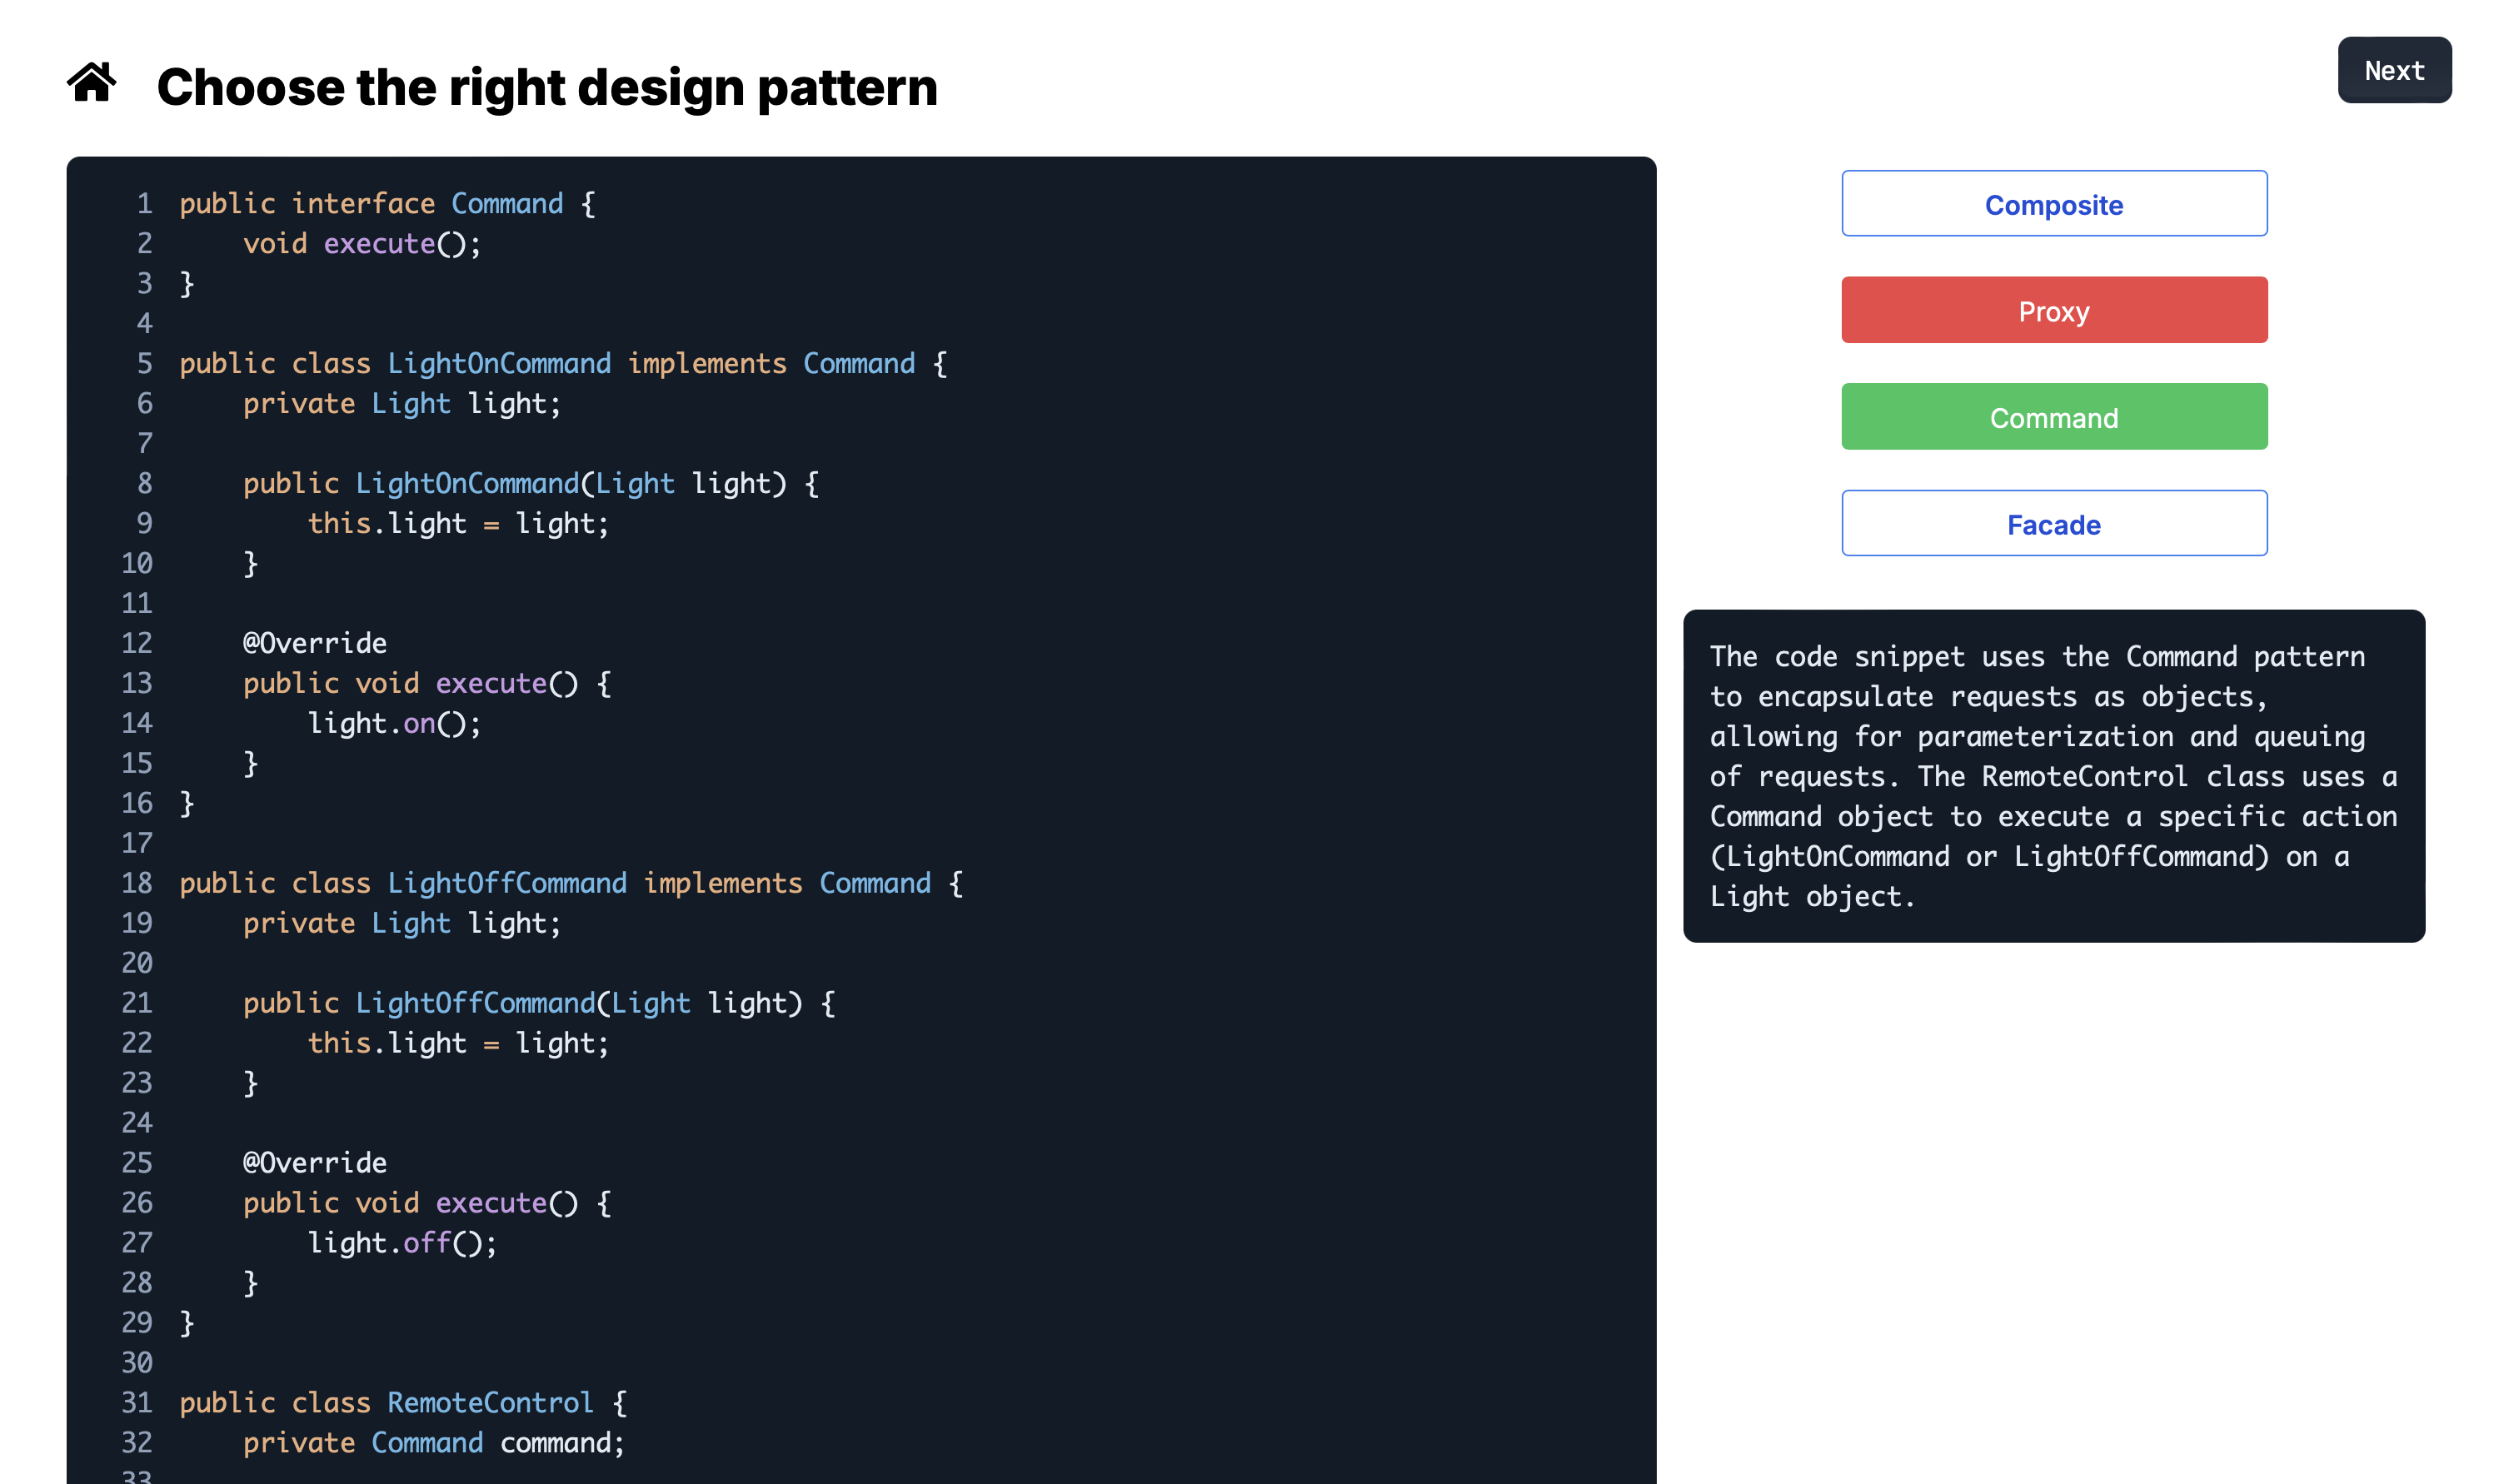Click the RemoteControl class declaration line

tap(402, 1402)
